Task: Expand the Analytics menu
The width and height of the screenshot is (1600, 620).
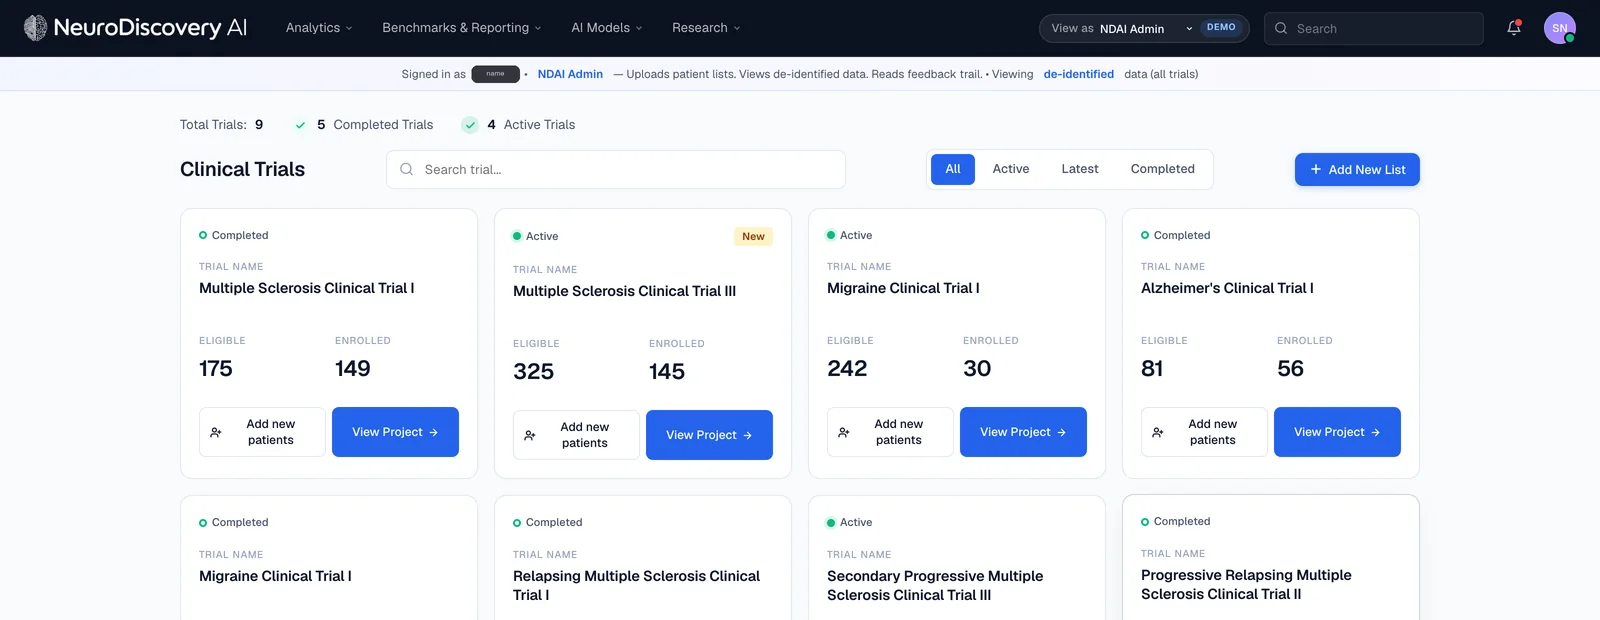Action: [x=319, y=28]
